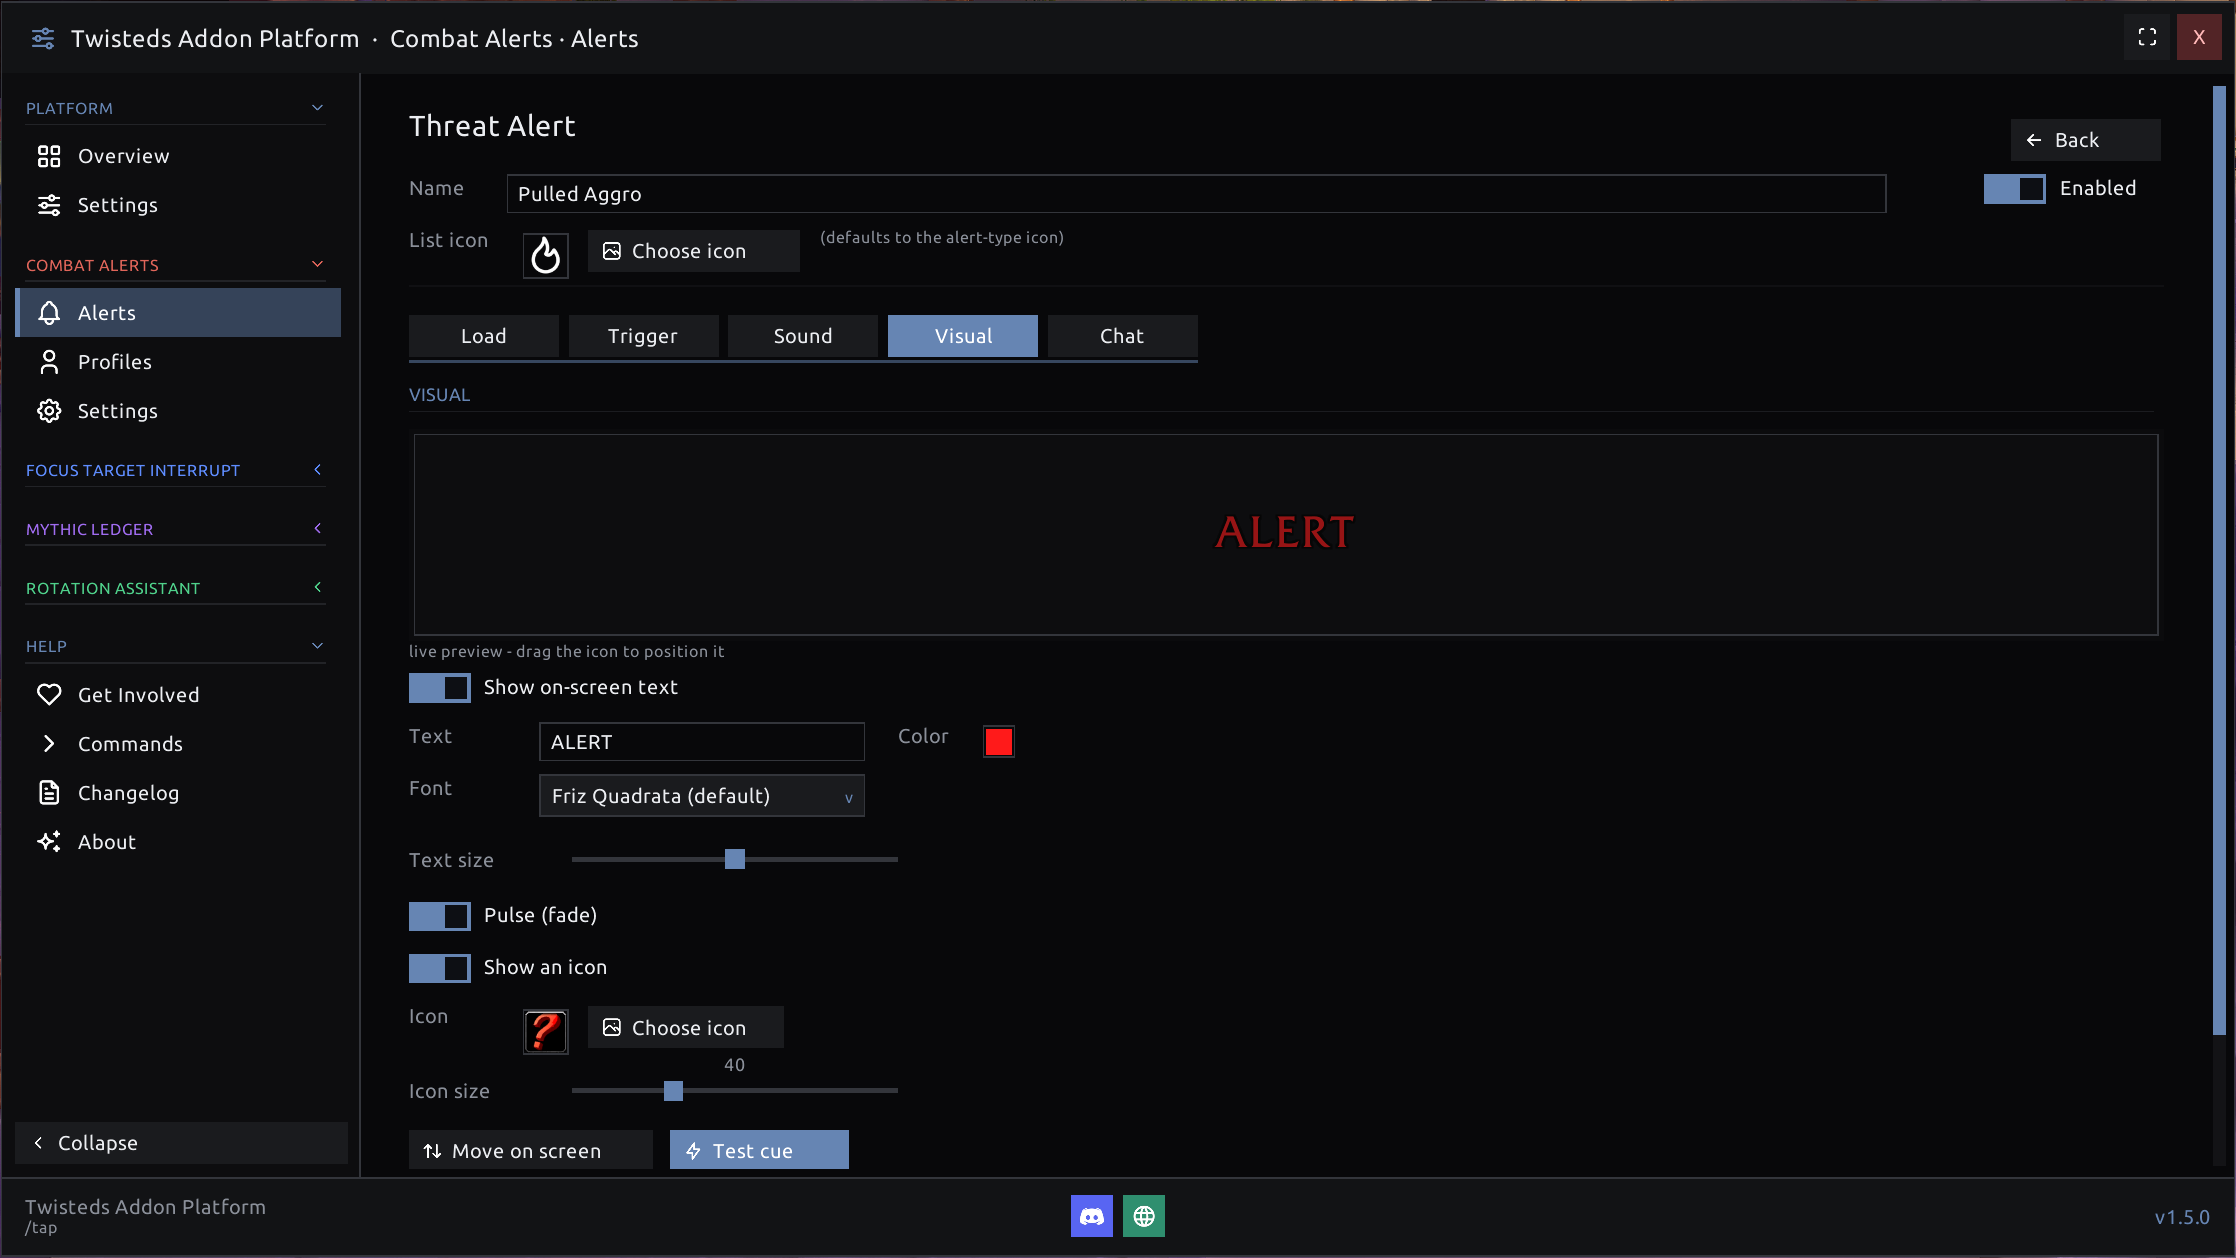
Task: Switch to the Sound tab
Action: [802, 336]
